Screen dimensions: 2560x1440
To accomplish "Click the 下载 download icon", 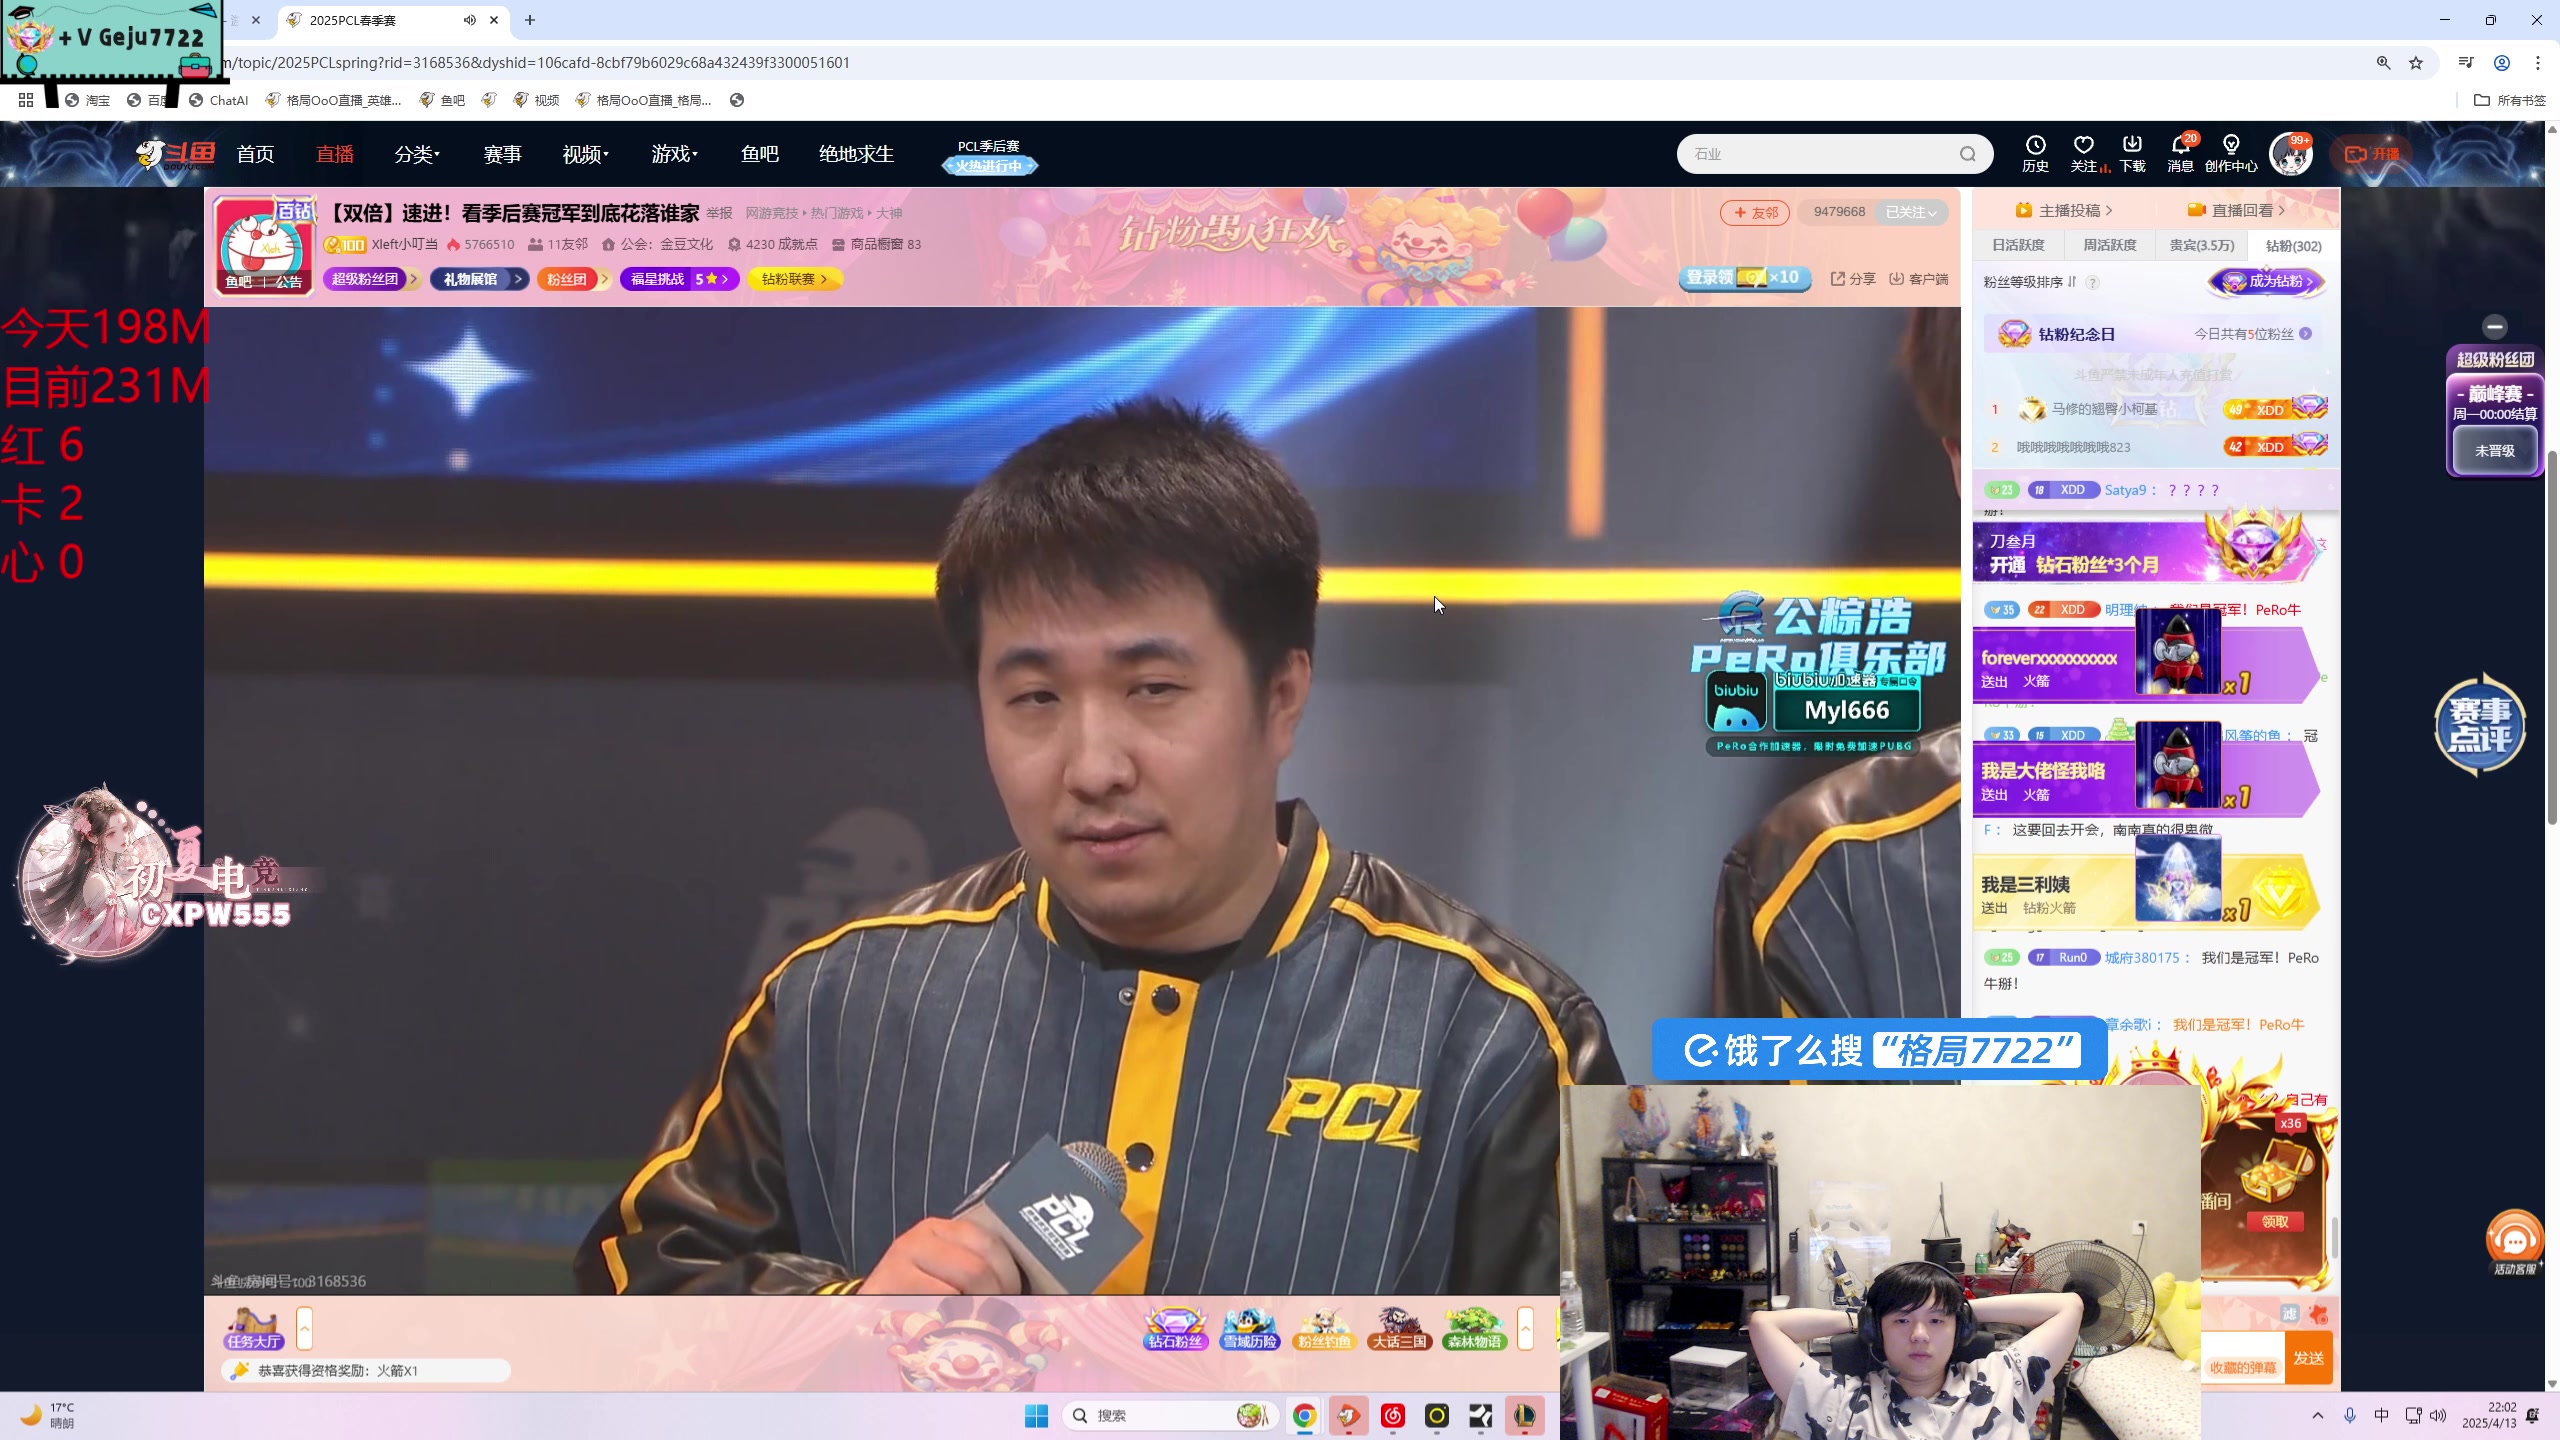I will 2132,153.
